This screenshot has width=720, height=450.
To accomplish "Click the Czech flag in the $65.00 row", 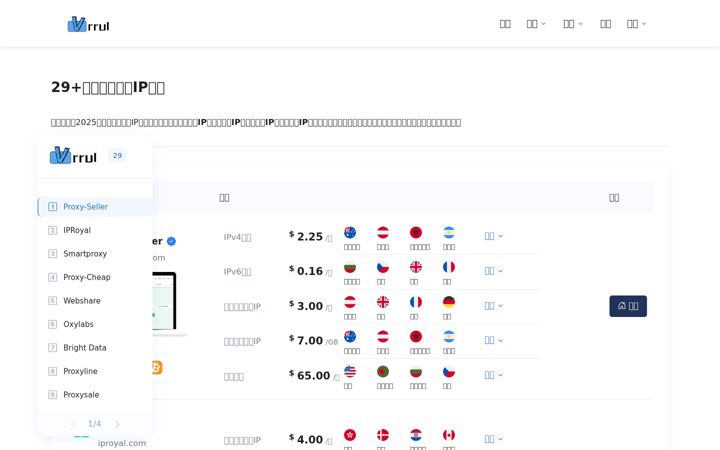I will click(x=449, y=371).
